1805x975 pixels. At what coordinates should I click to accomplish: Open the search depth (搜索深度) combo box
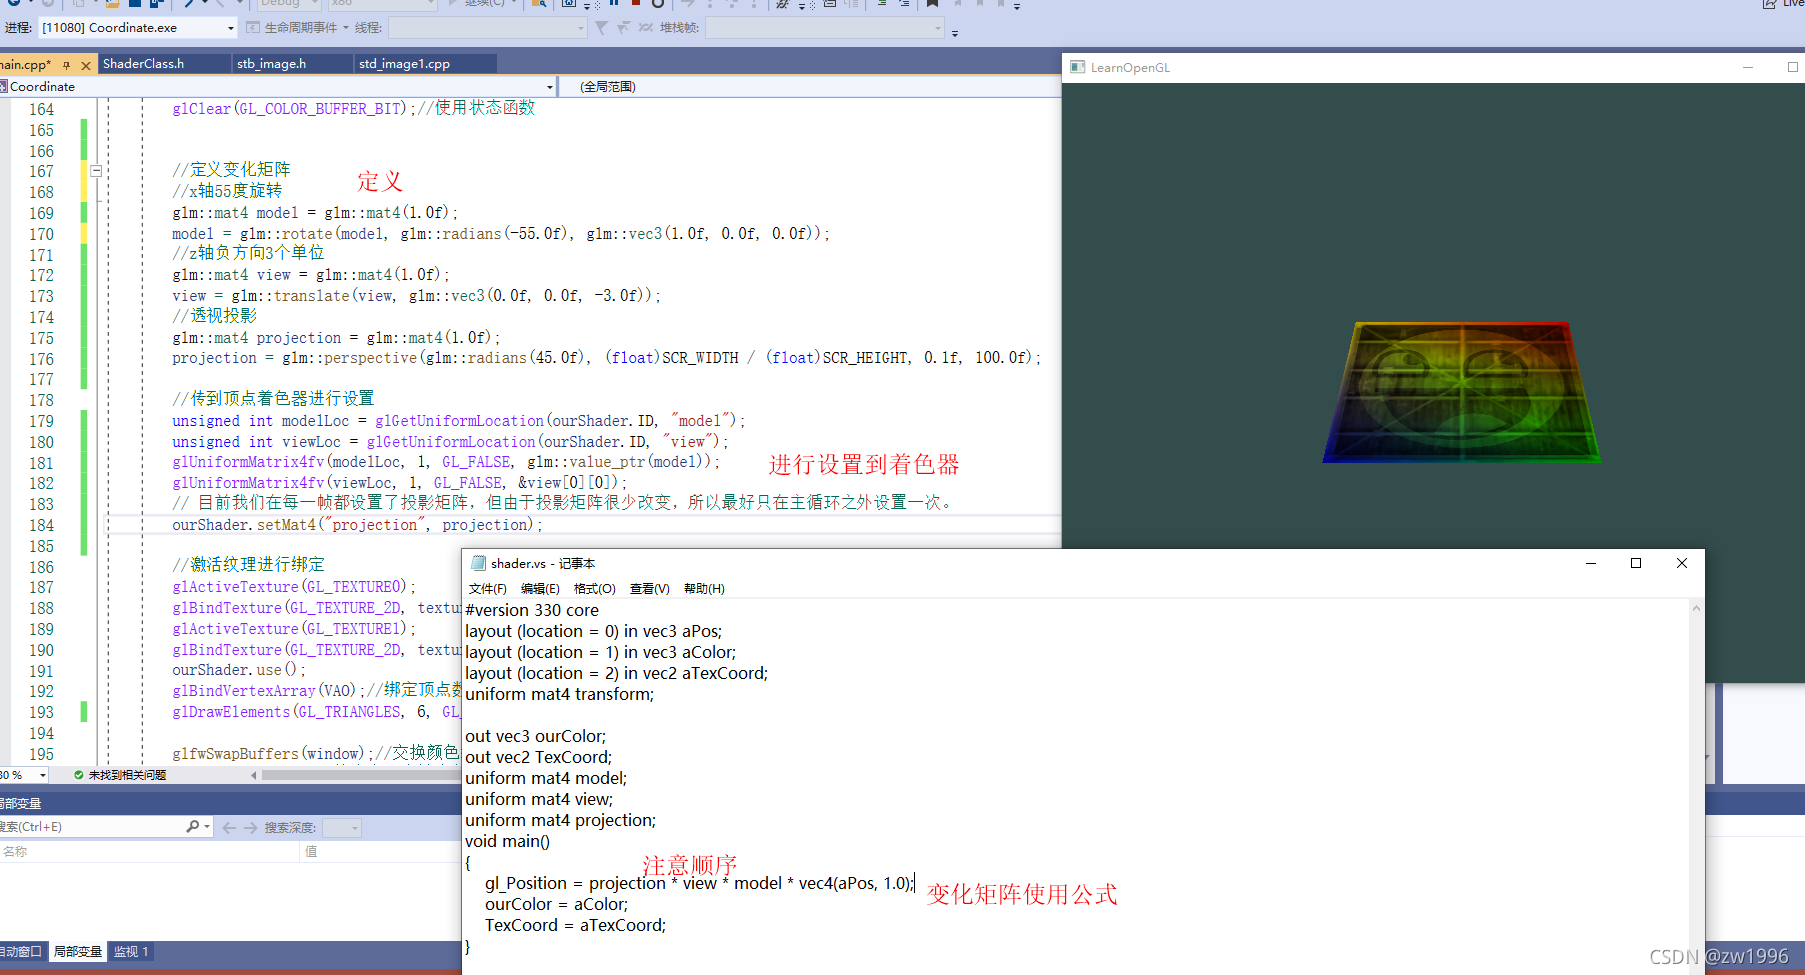pos(341,827)
